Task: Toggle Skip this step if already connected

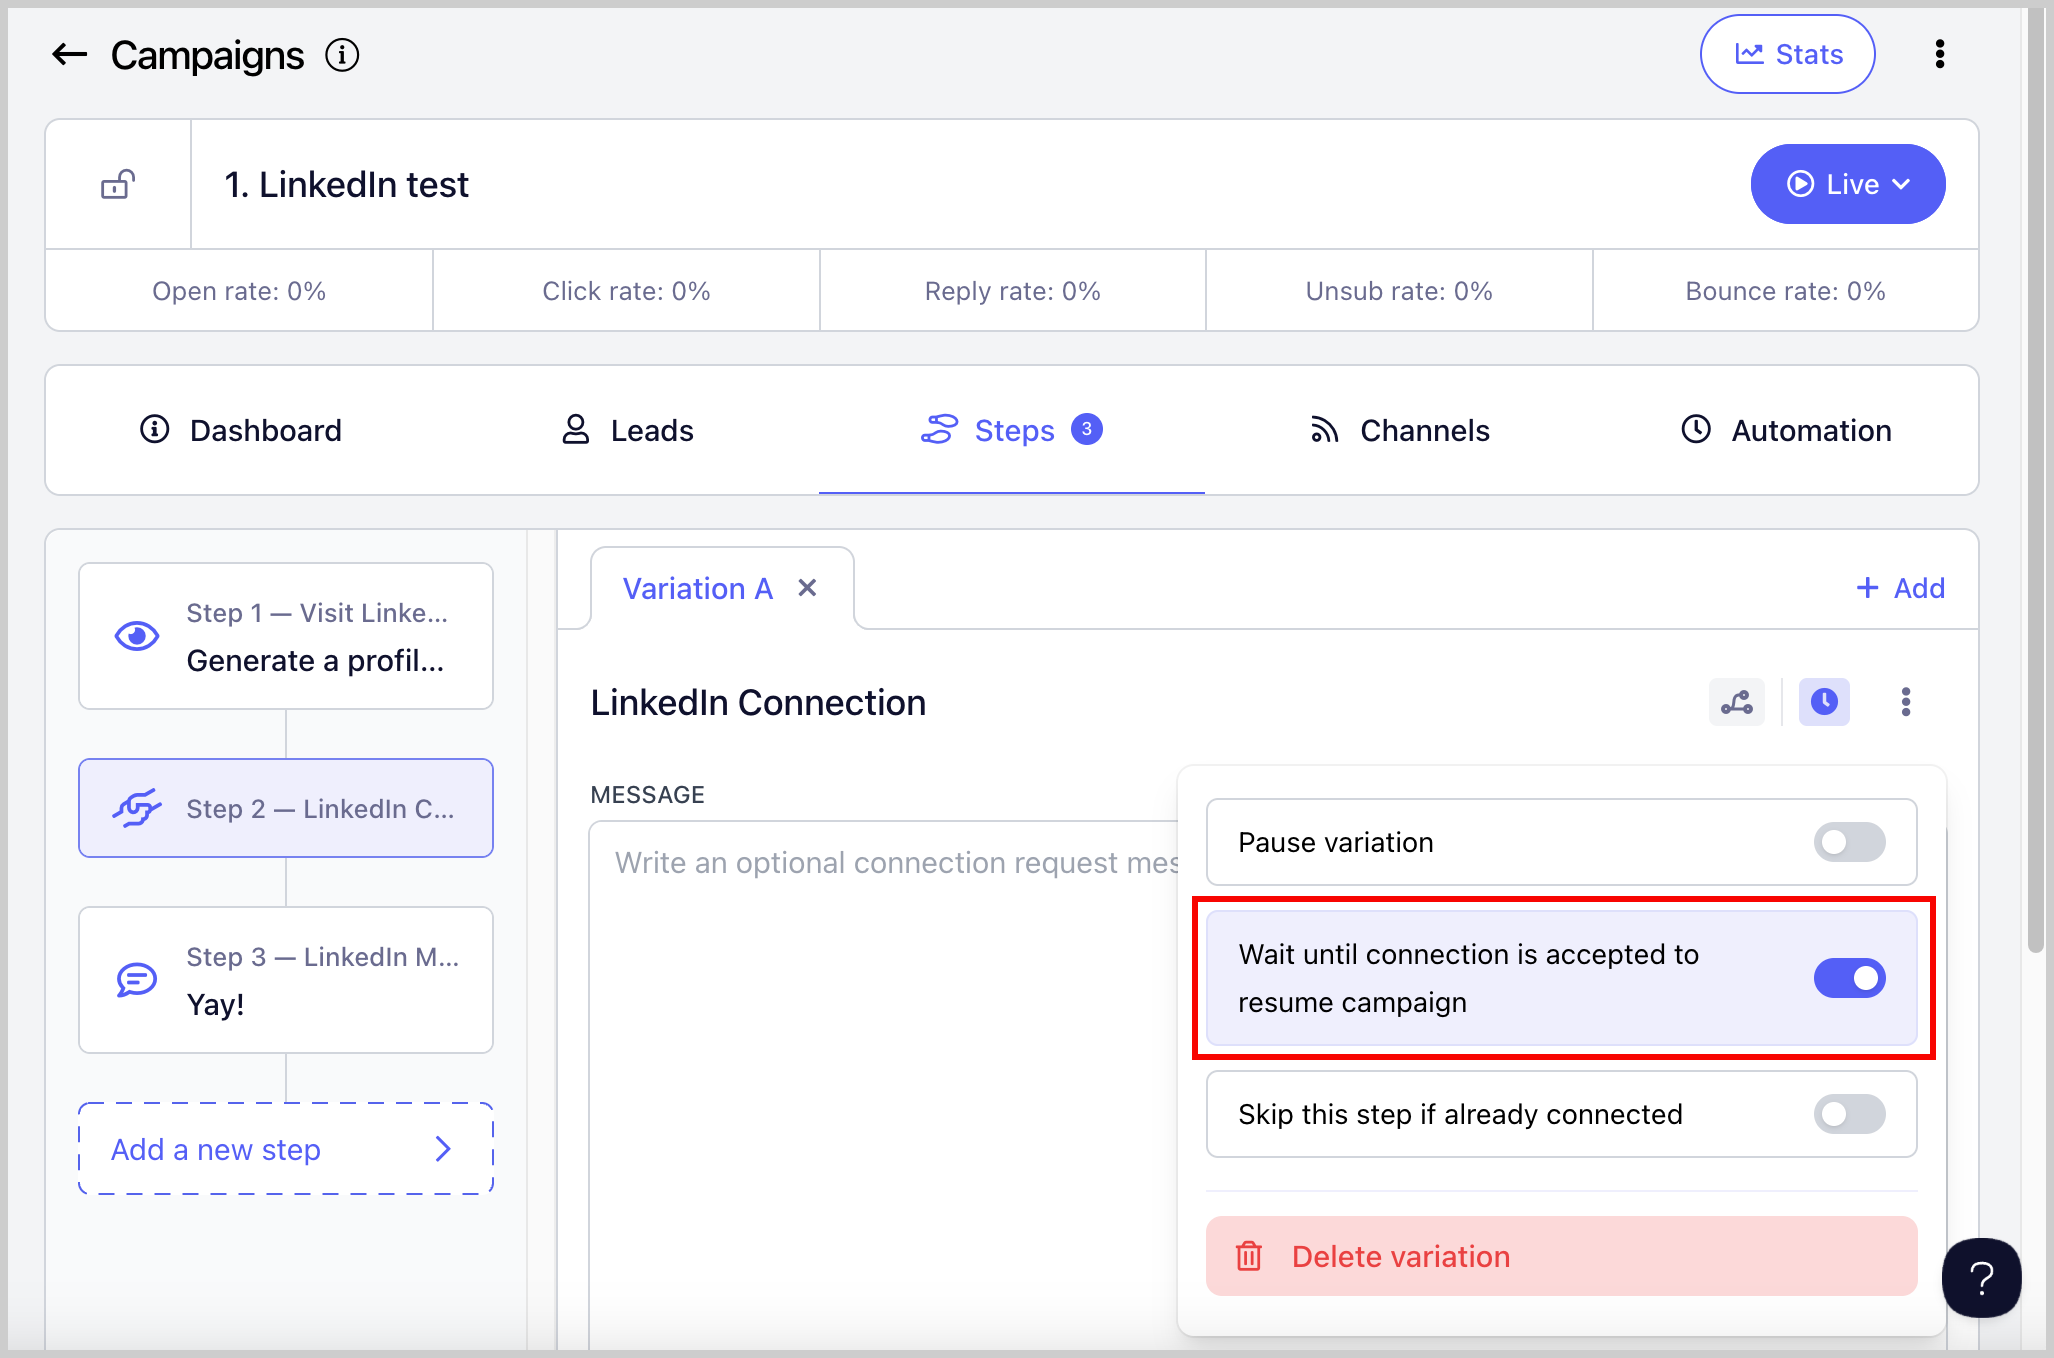Action: 1849,1114
